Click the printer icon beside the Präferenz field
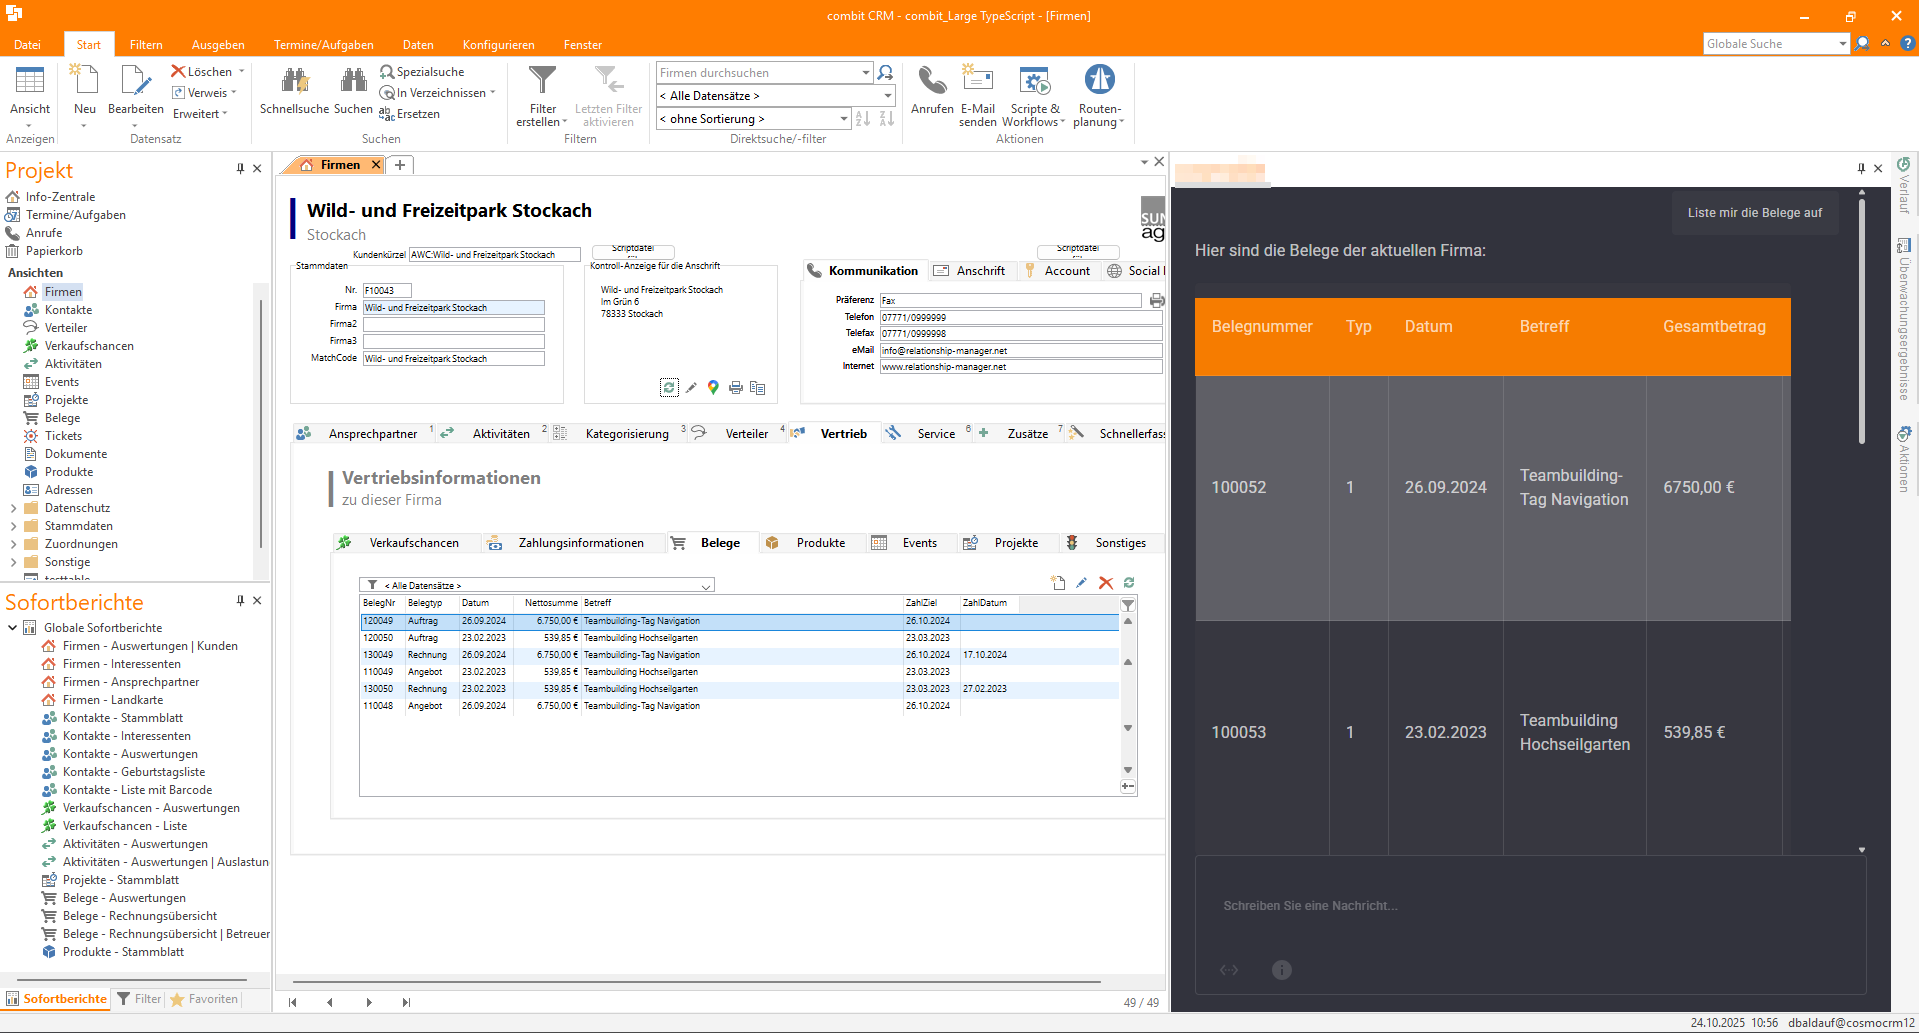 tap(1157, 301)
